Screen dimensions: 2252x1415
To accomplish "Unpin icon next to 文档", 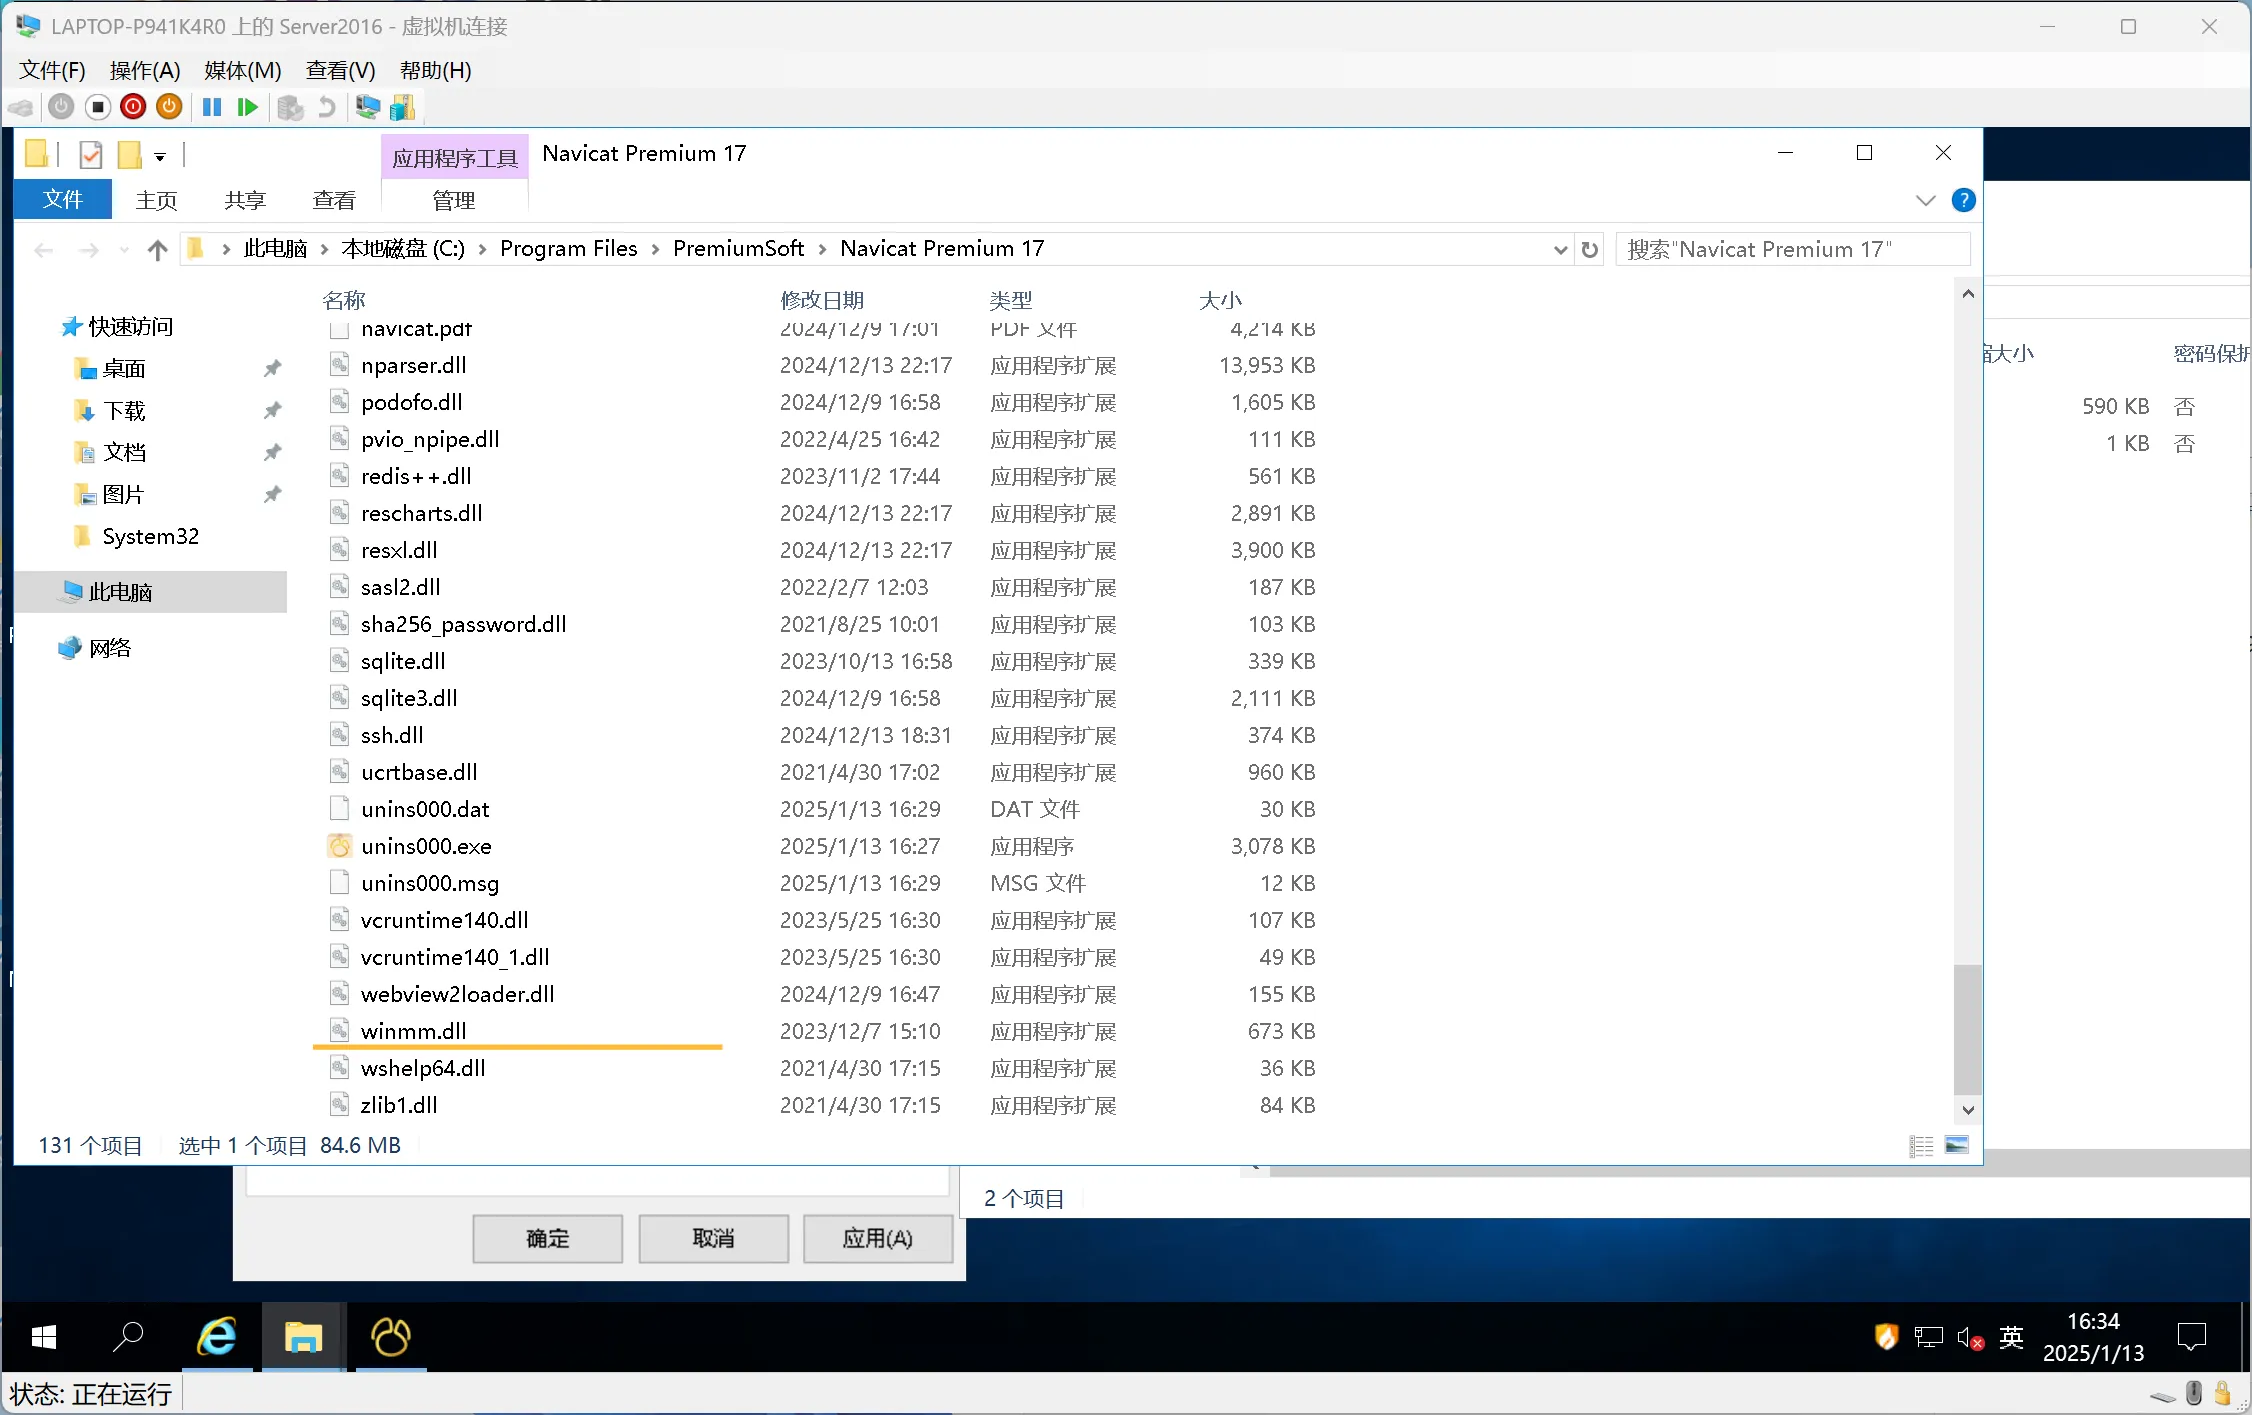I will pyautogui.click(x=272, y=453).
